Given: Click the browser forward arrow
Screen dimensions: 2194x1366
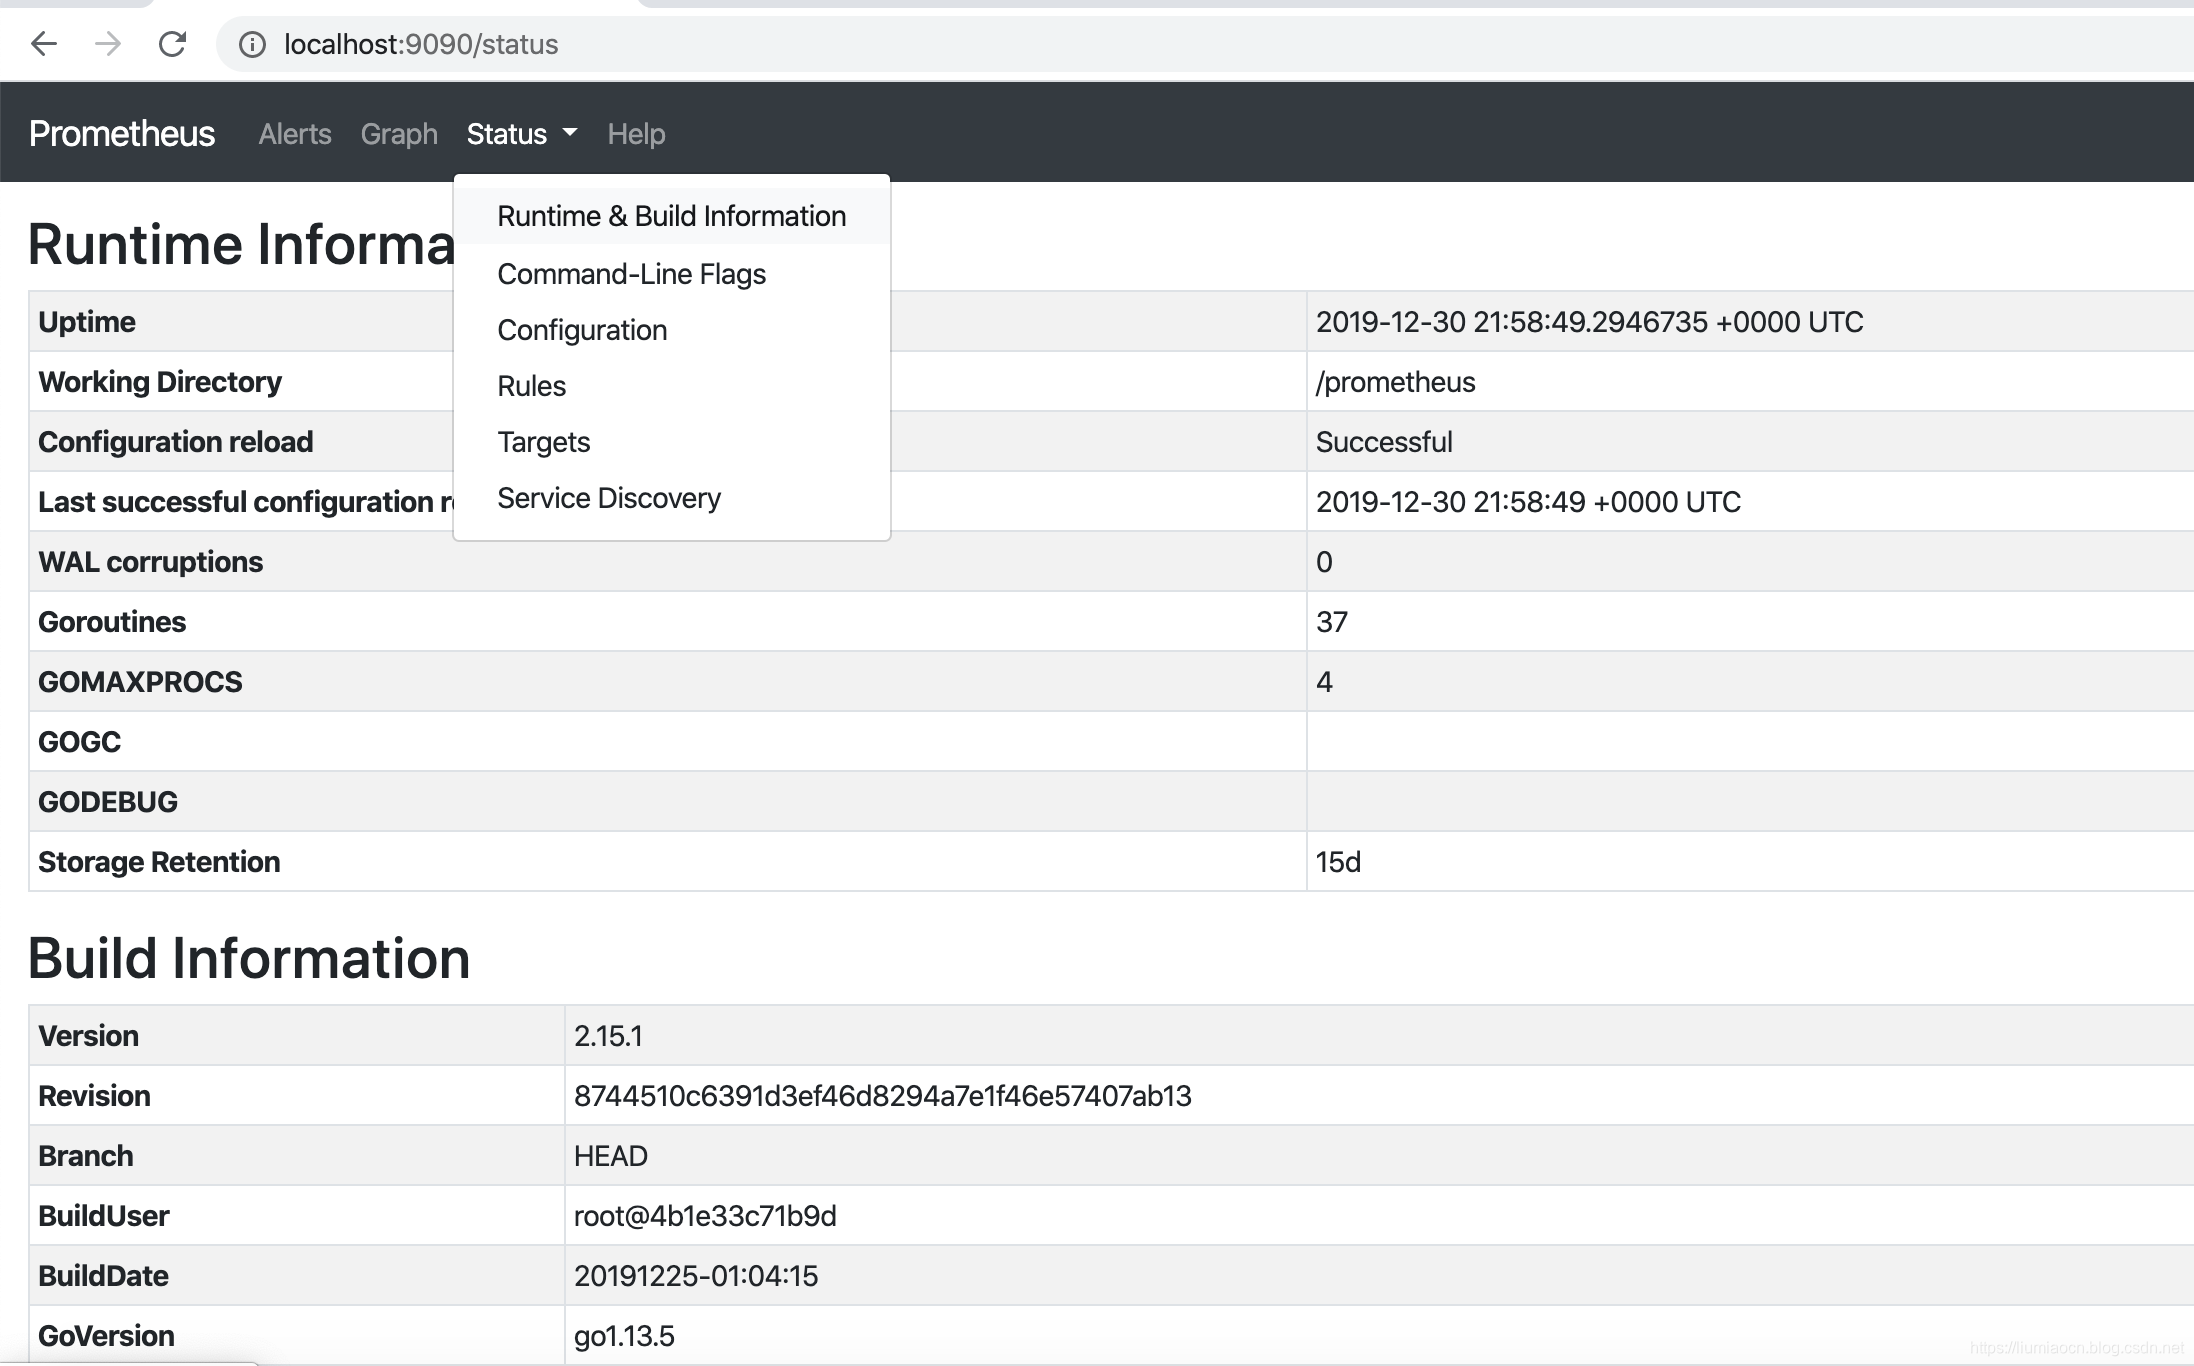Looking at the screenshot, I should (108, 44).
